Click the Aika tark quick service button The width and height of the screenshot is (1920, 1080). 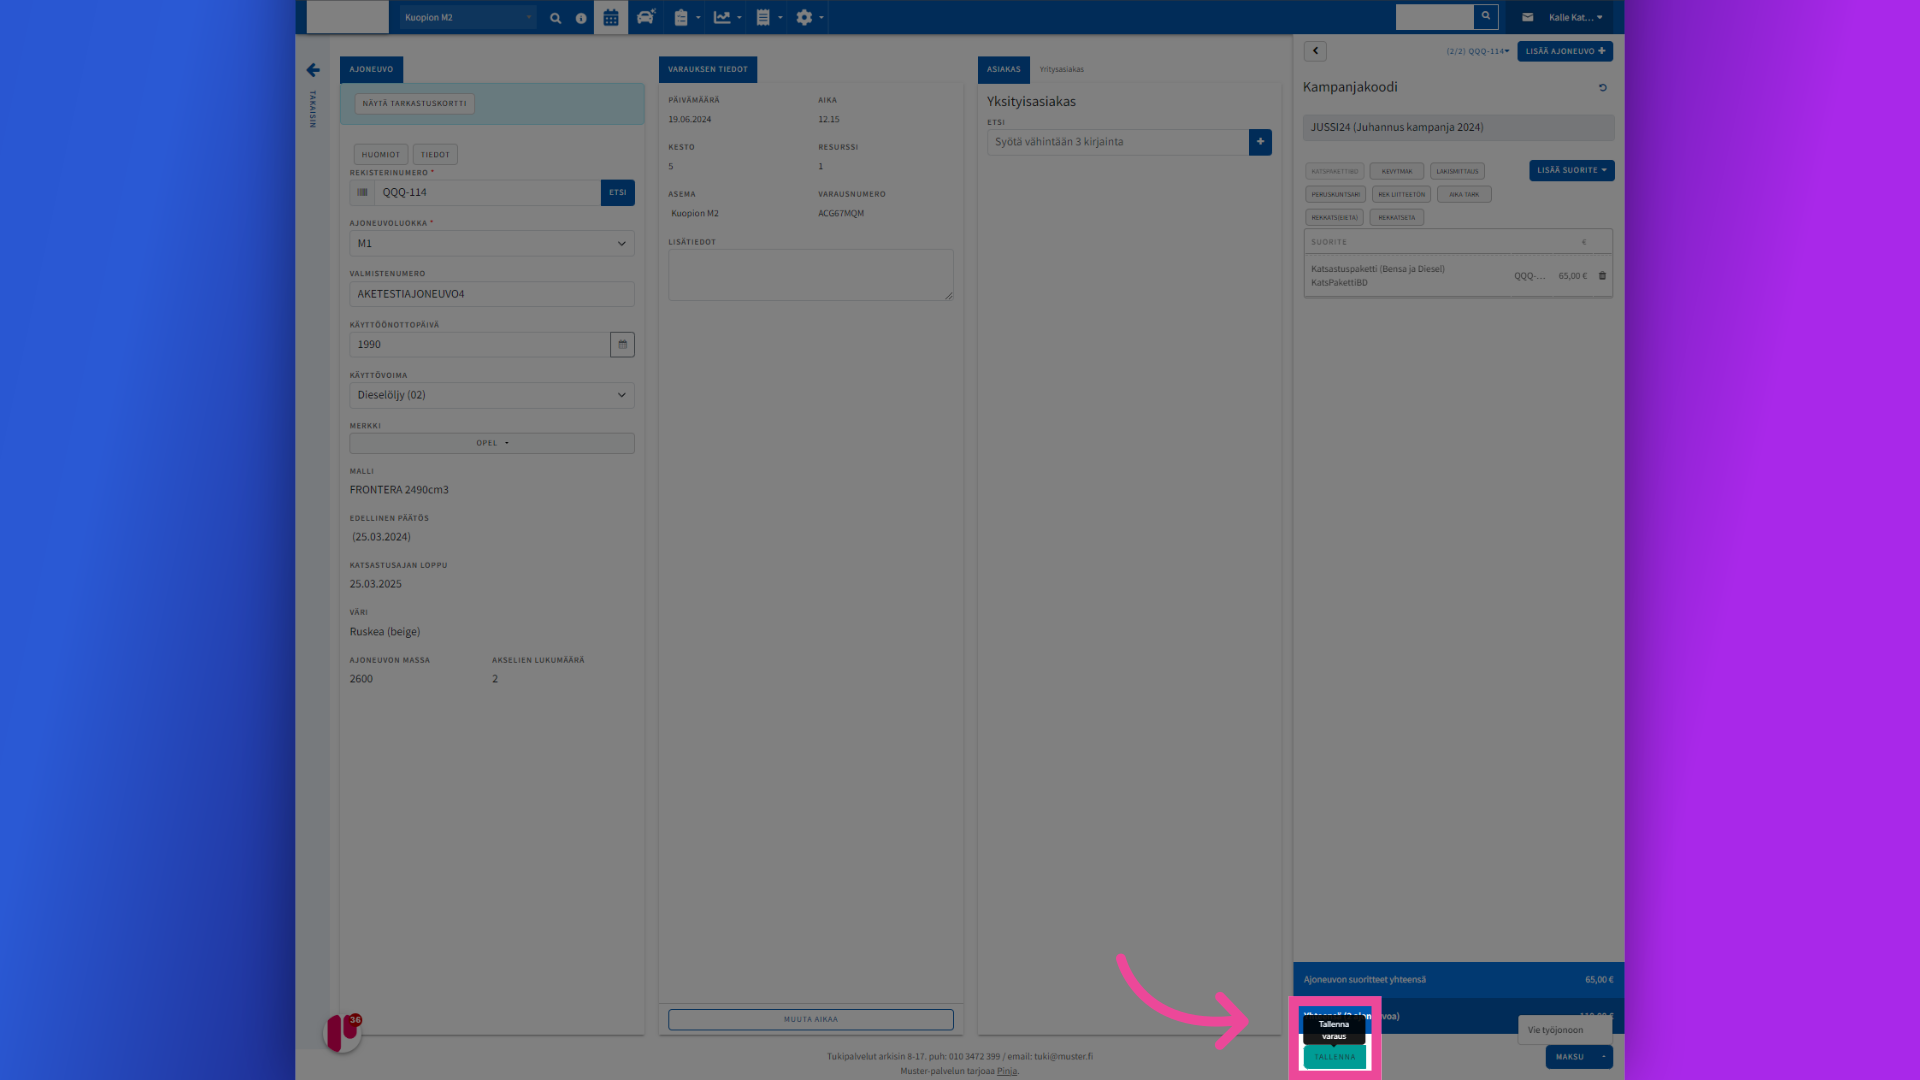click(1464, 195)
